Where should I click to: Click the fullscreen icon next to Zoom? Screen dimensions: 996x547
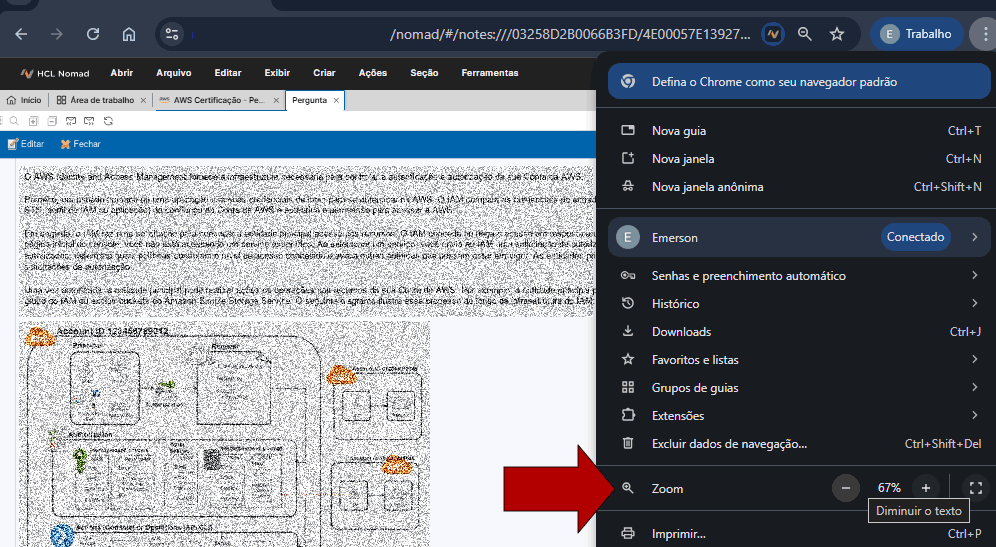[976, 488]
